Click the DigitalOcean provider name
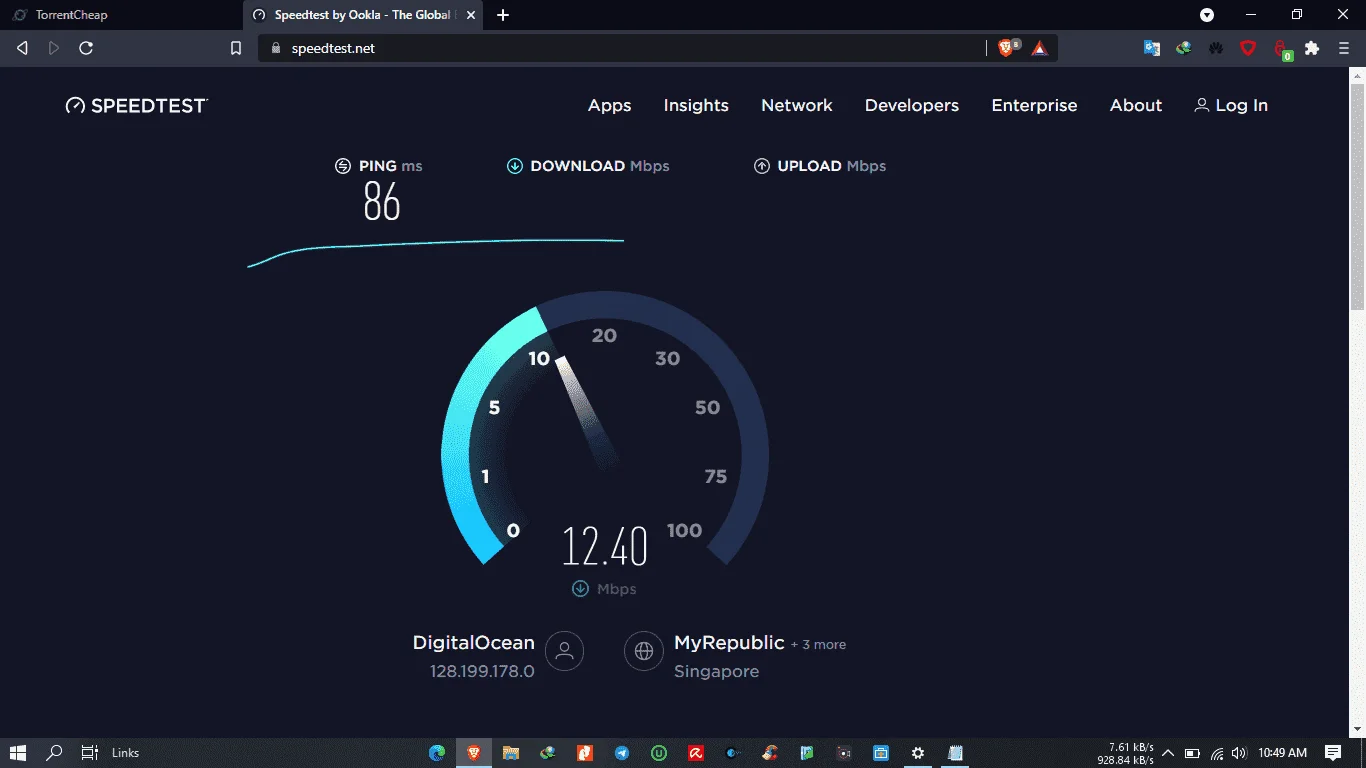The image size is (1366, 768). click(474, 643)
